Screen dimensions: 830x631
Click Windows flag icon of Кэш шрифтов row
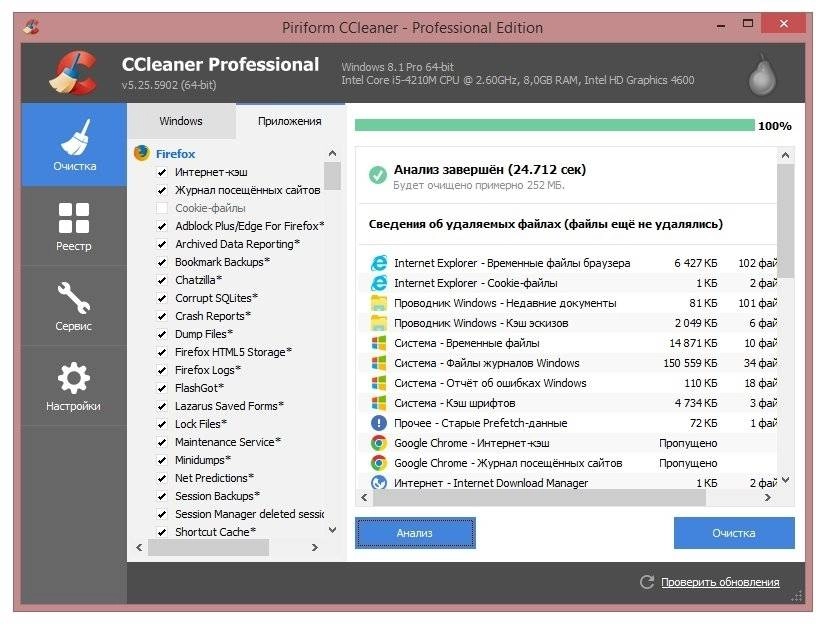(x=378, y=403)
